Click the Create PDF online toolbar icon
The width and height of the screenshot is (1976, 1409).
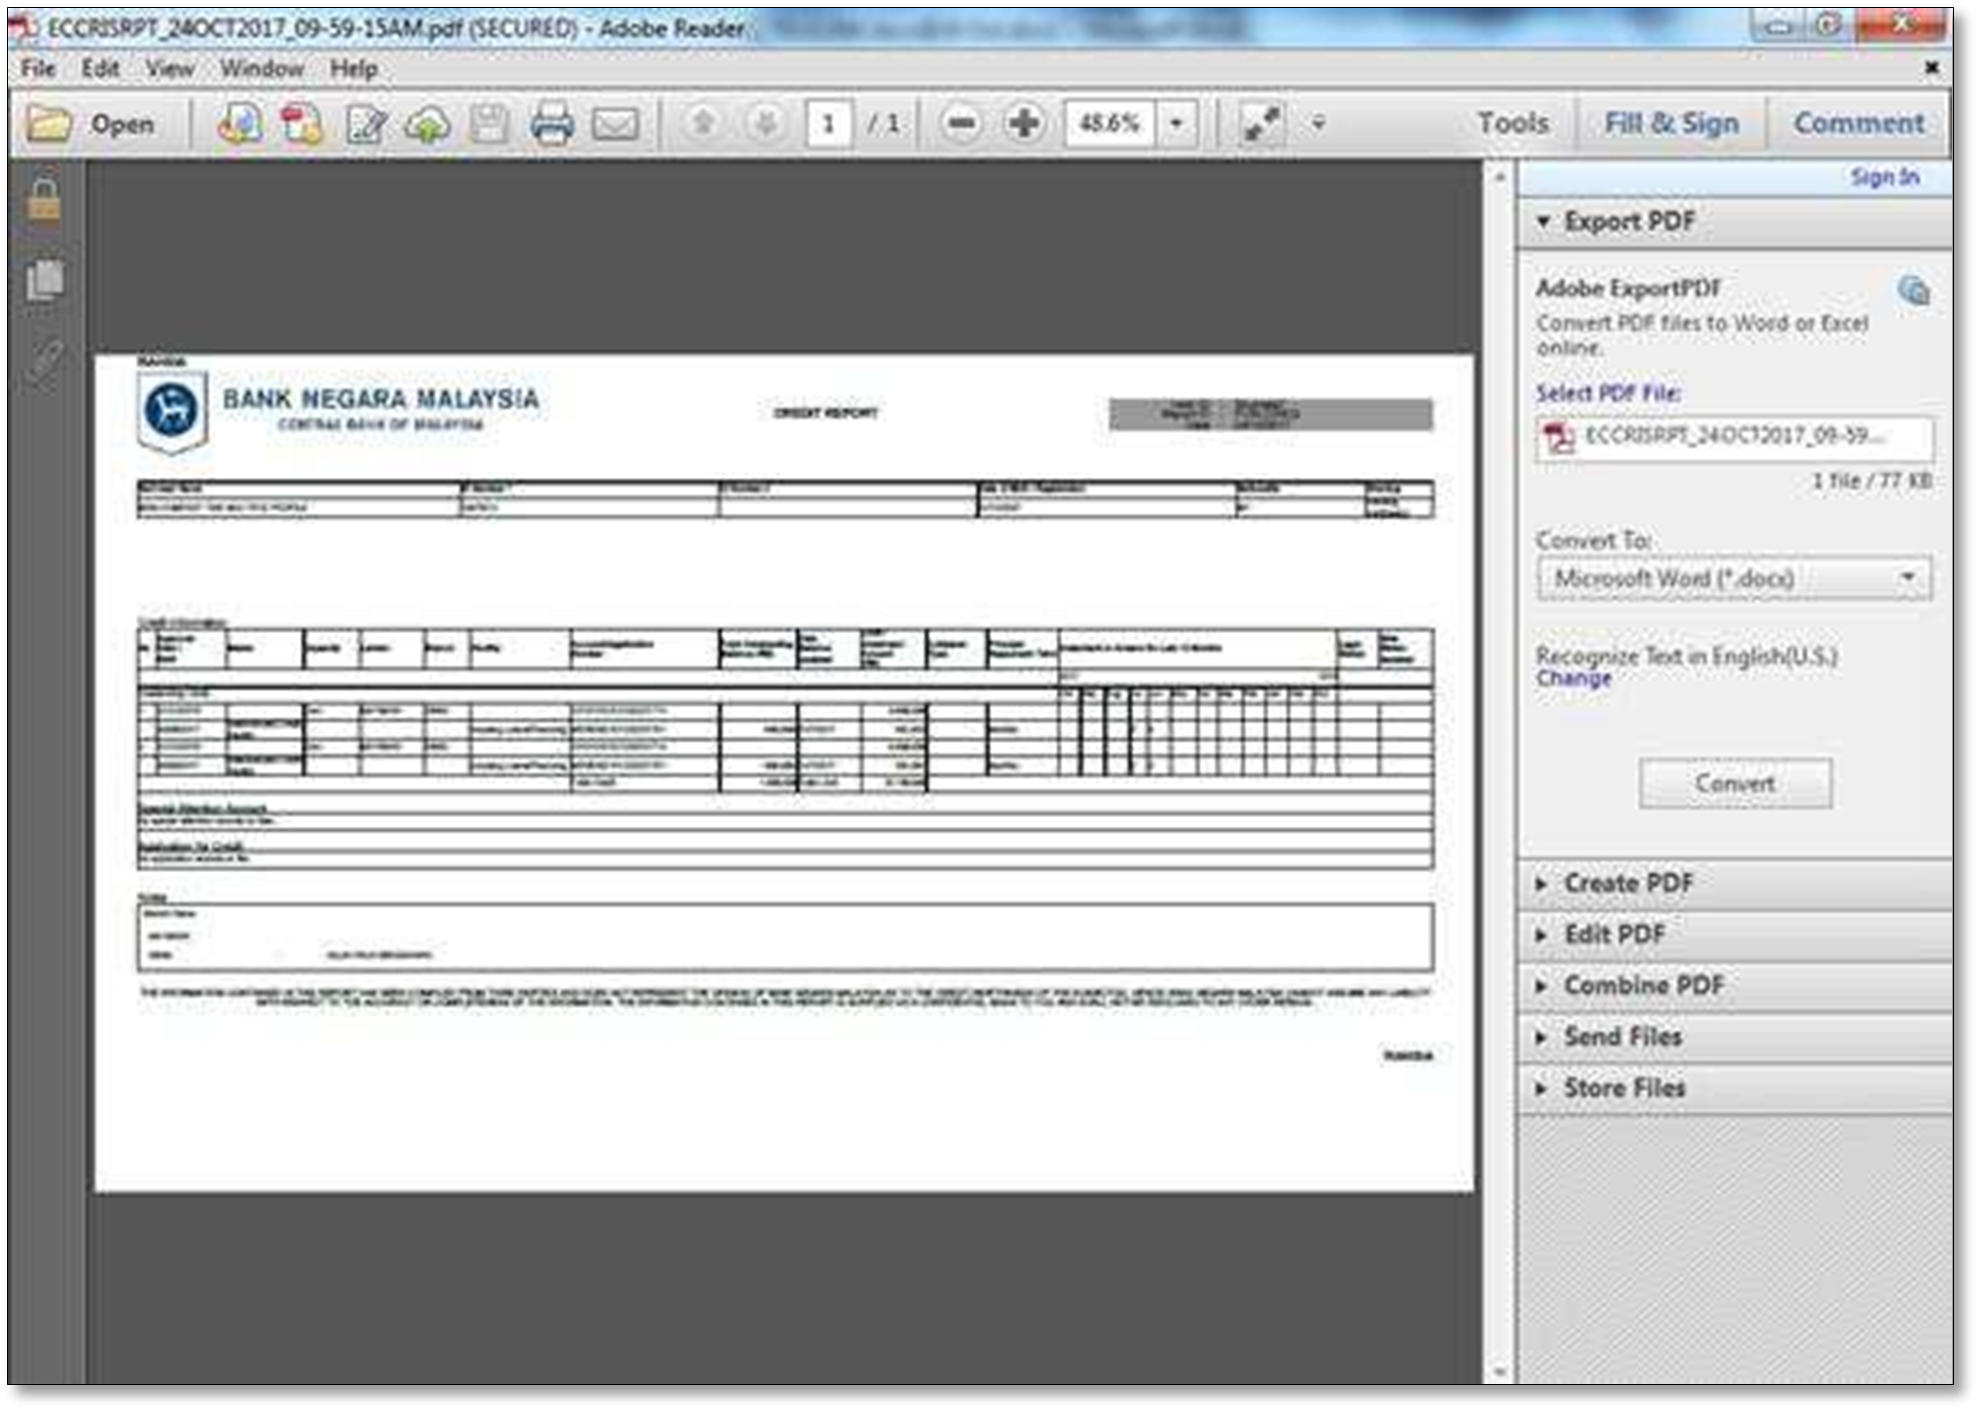pos(240,124)
